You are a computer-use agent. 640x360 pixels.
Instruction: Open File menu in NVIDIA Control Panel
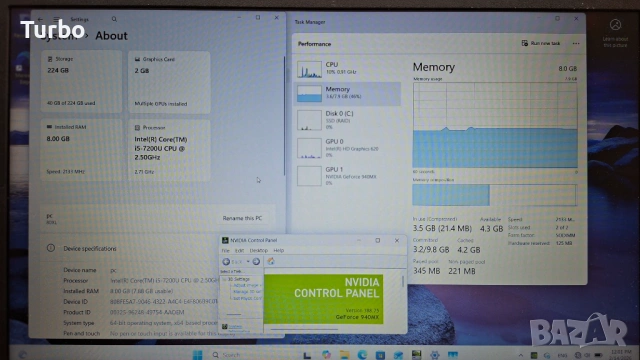pos(225,251)
